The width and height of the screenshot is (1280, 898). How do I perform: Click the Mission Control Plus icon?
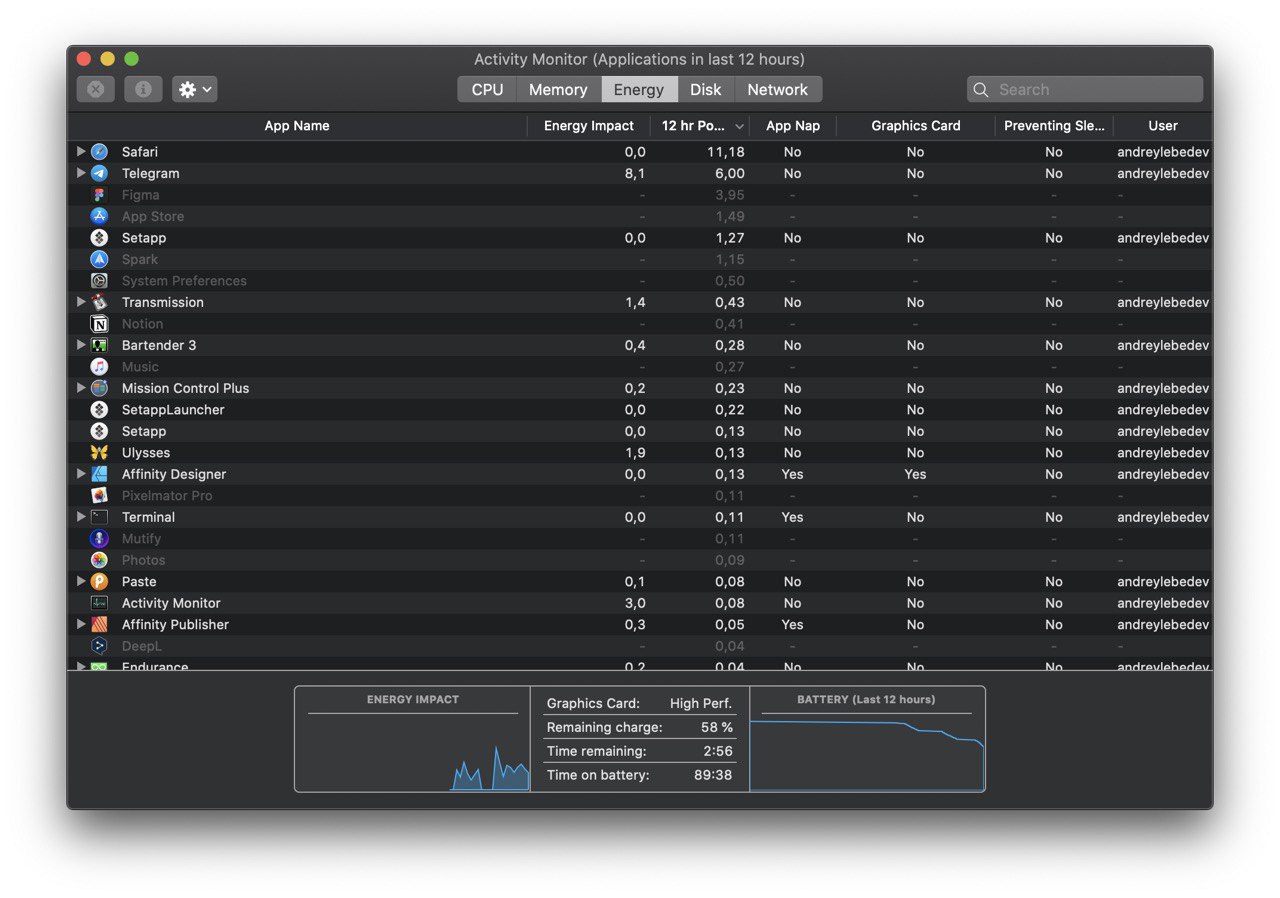(x=99, y=388)
